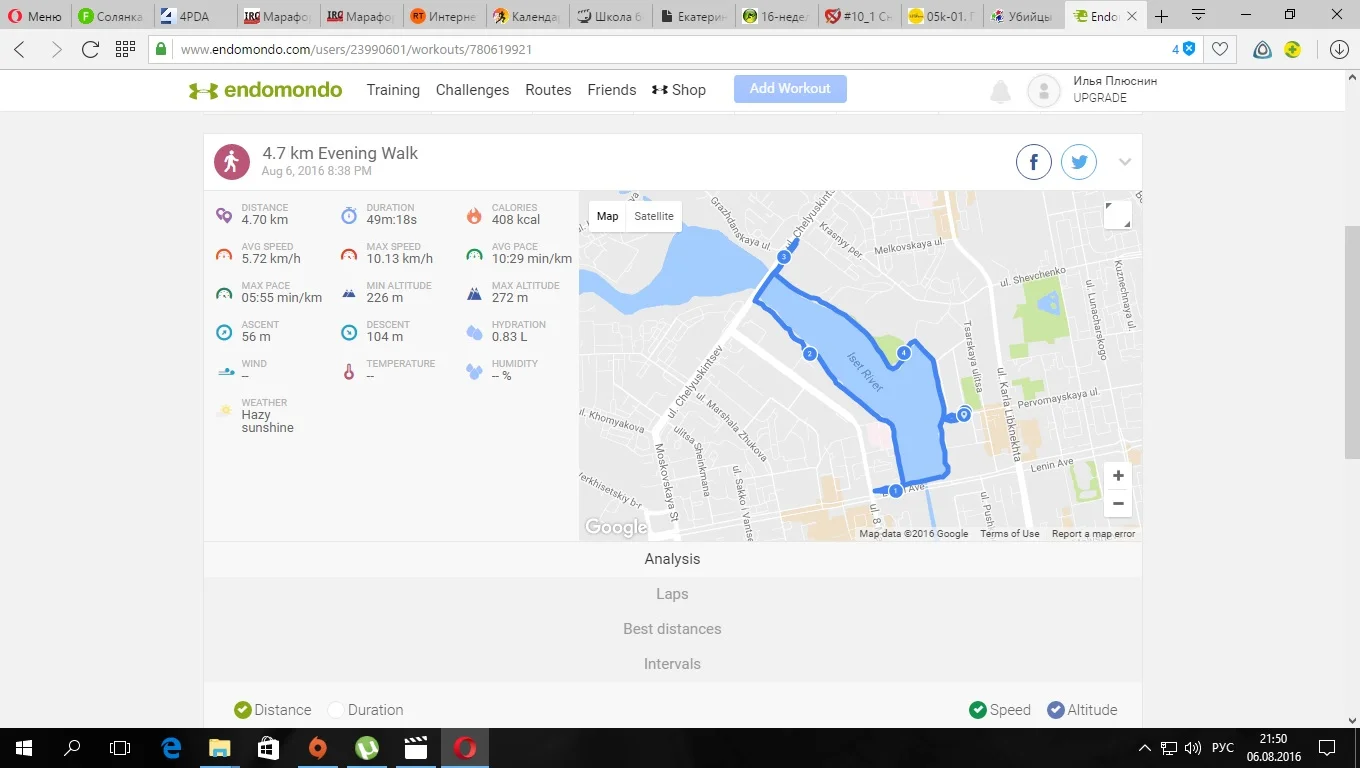Open the Opera Меню button
This screenshot has width=1360, height=768.
[x=36, y=16]
